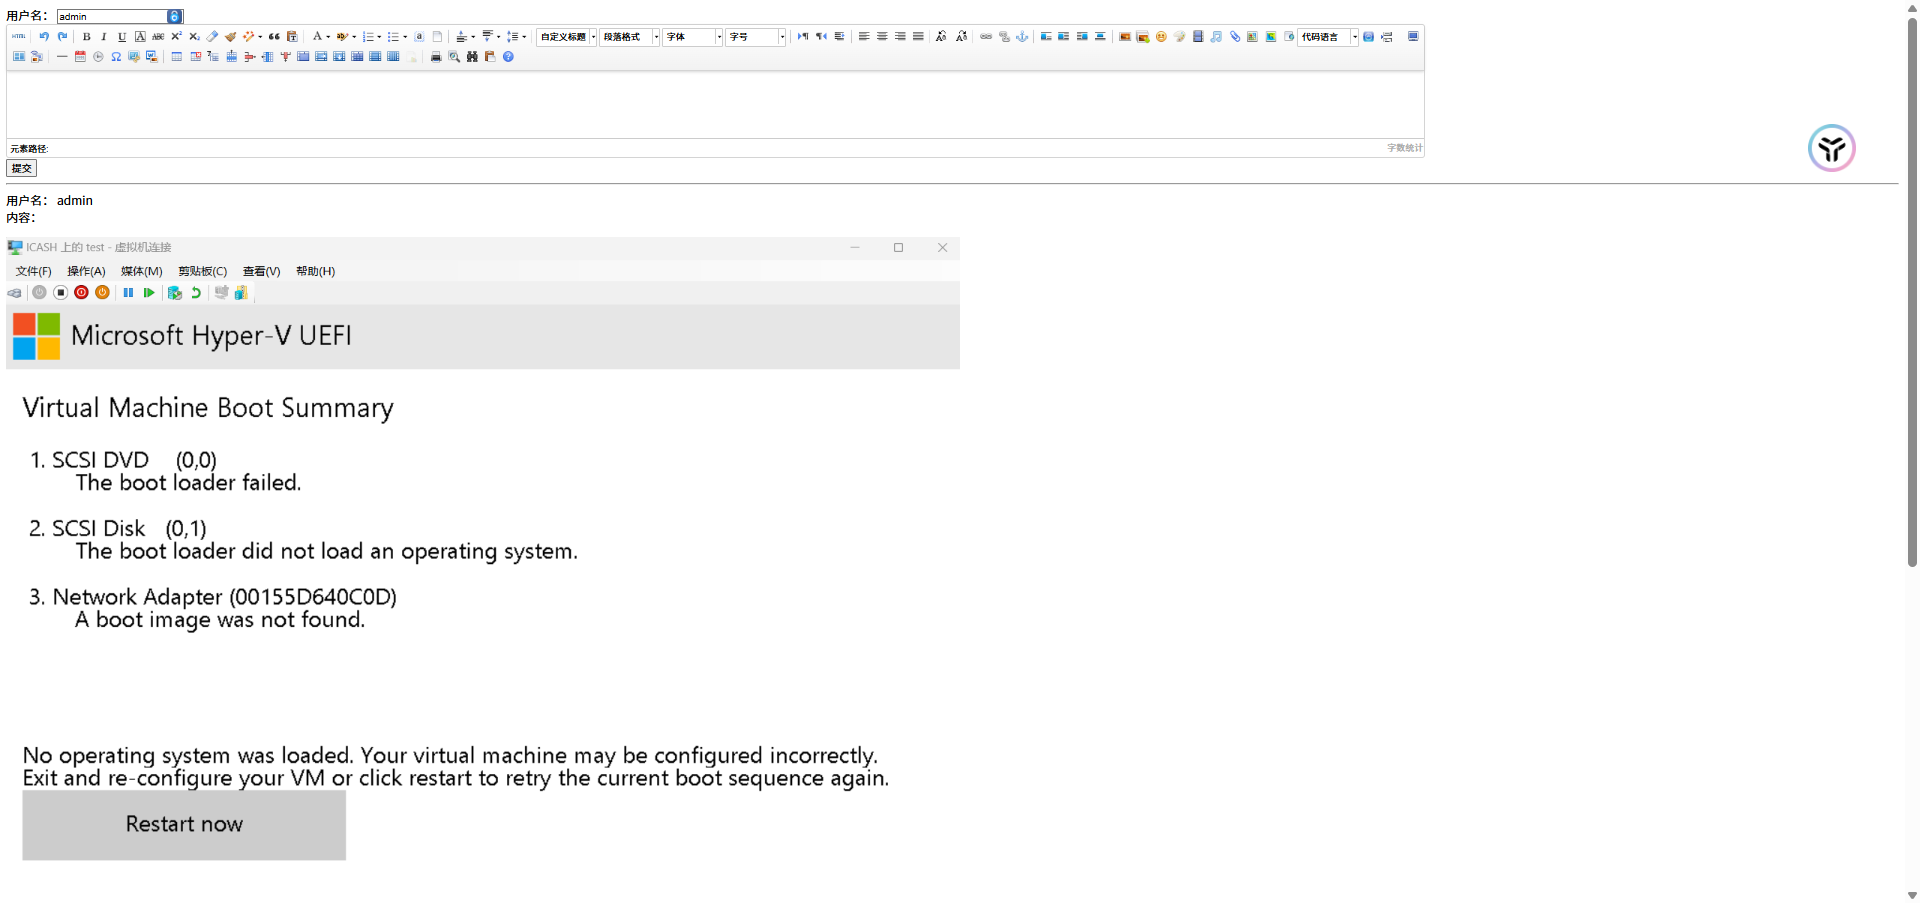Image resolution: width=1920 pixels, height=903 pixels.
Task: Delete table icon with red X
Action: (x=195, y=57)
